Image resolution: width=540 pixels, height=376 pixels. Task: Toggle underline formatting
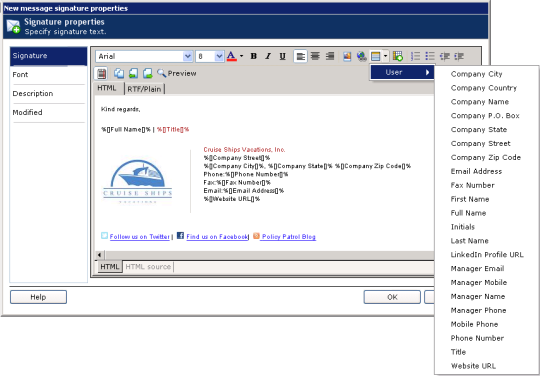[x=282, y=56]
